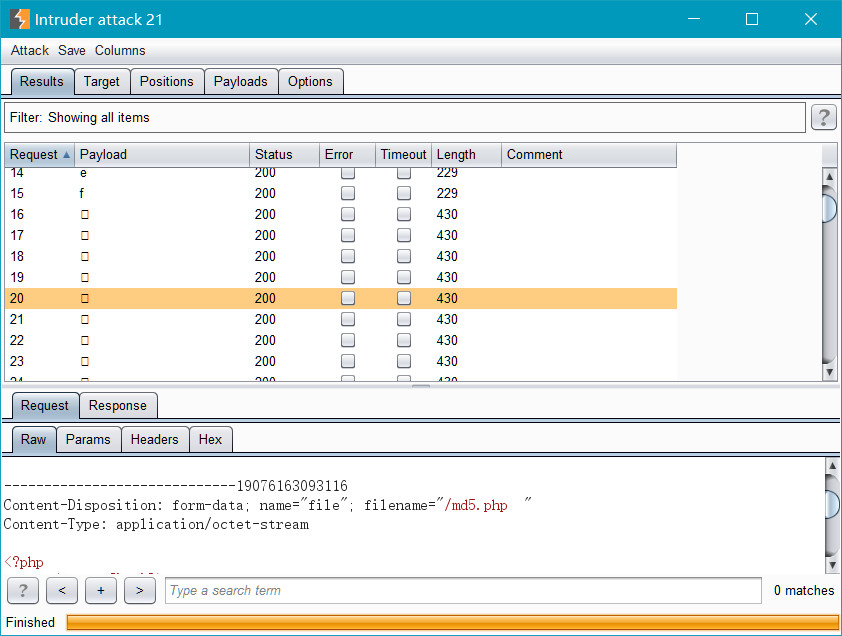This screenshot has height=636, width=842.
Task: Minimize the Intruder attack window
Action: coord(694,19)
